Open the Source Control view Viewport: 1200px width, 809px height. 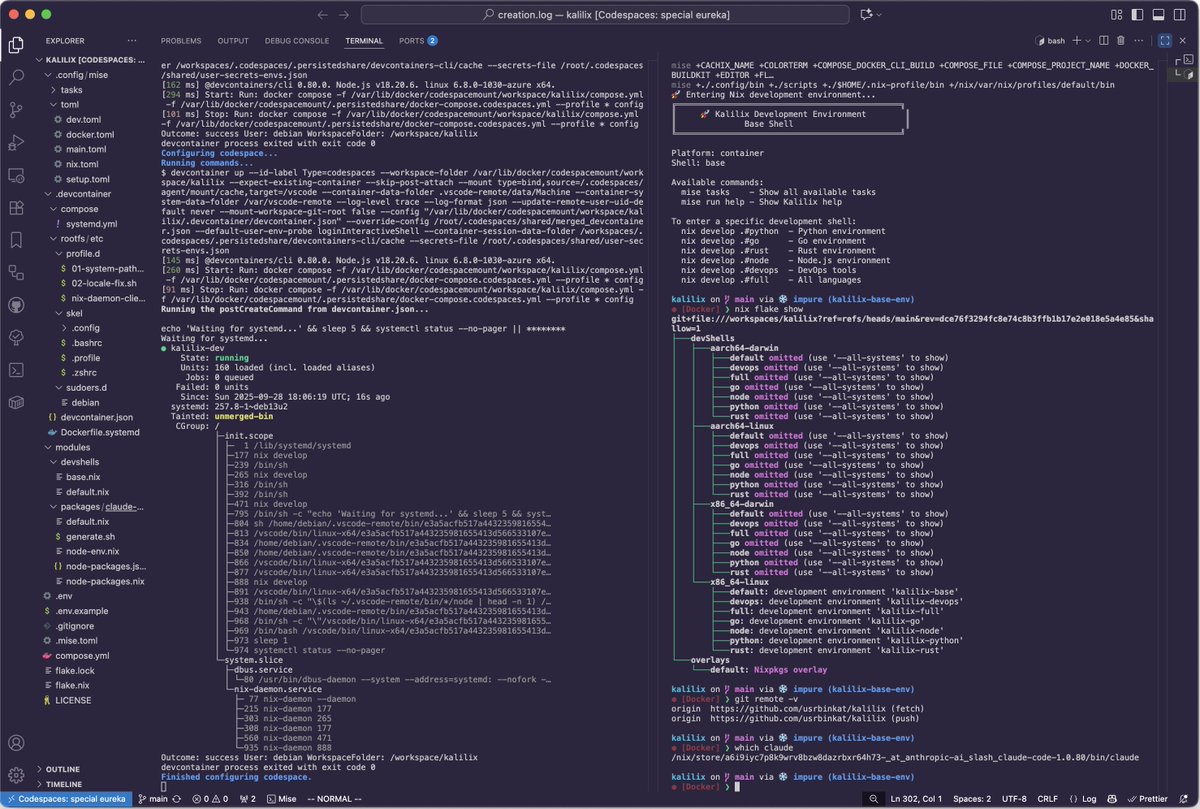(16, 110)
